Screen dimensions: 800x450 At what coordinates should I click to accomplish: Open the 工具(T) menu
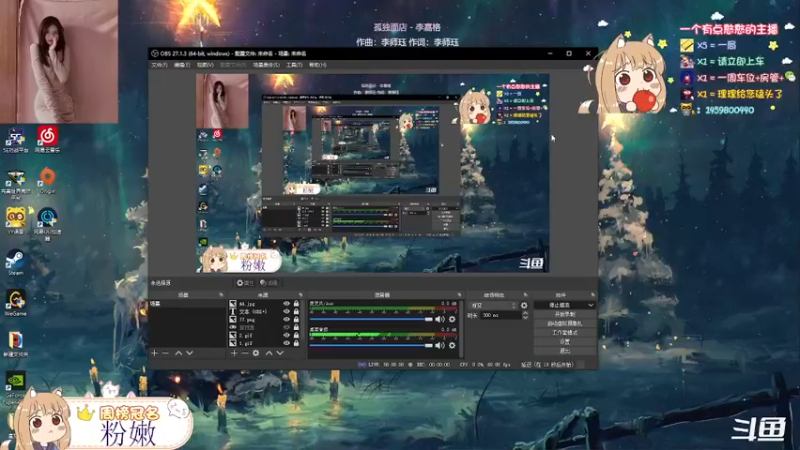(x=294, y=65)
